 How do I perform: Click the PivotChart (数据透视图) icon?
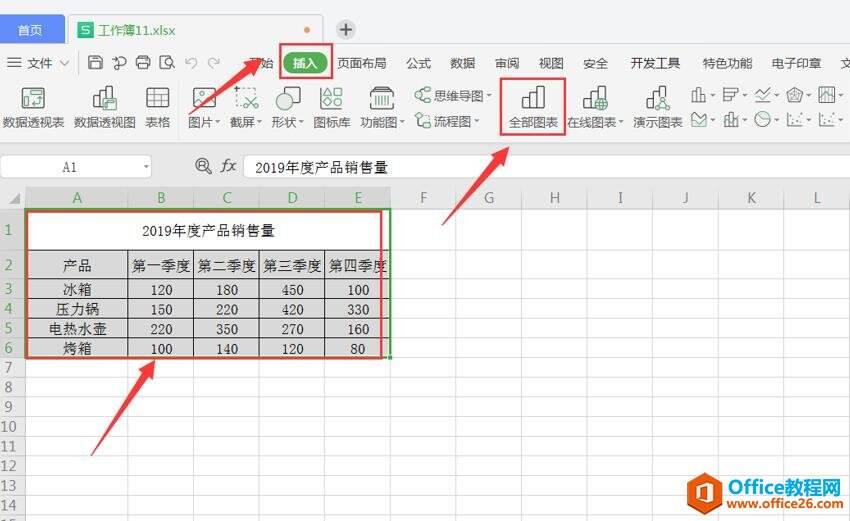click(x=104, y=99)
